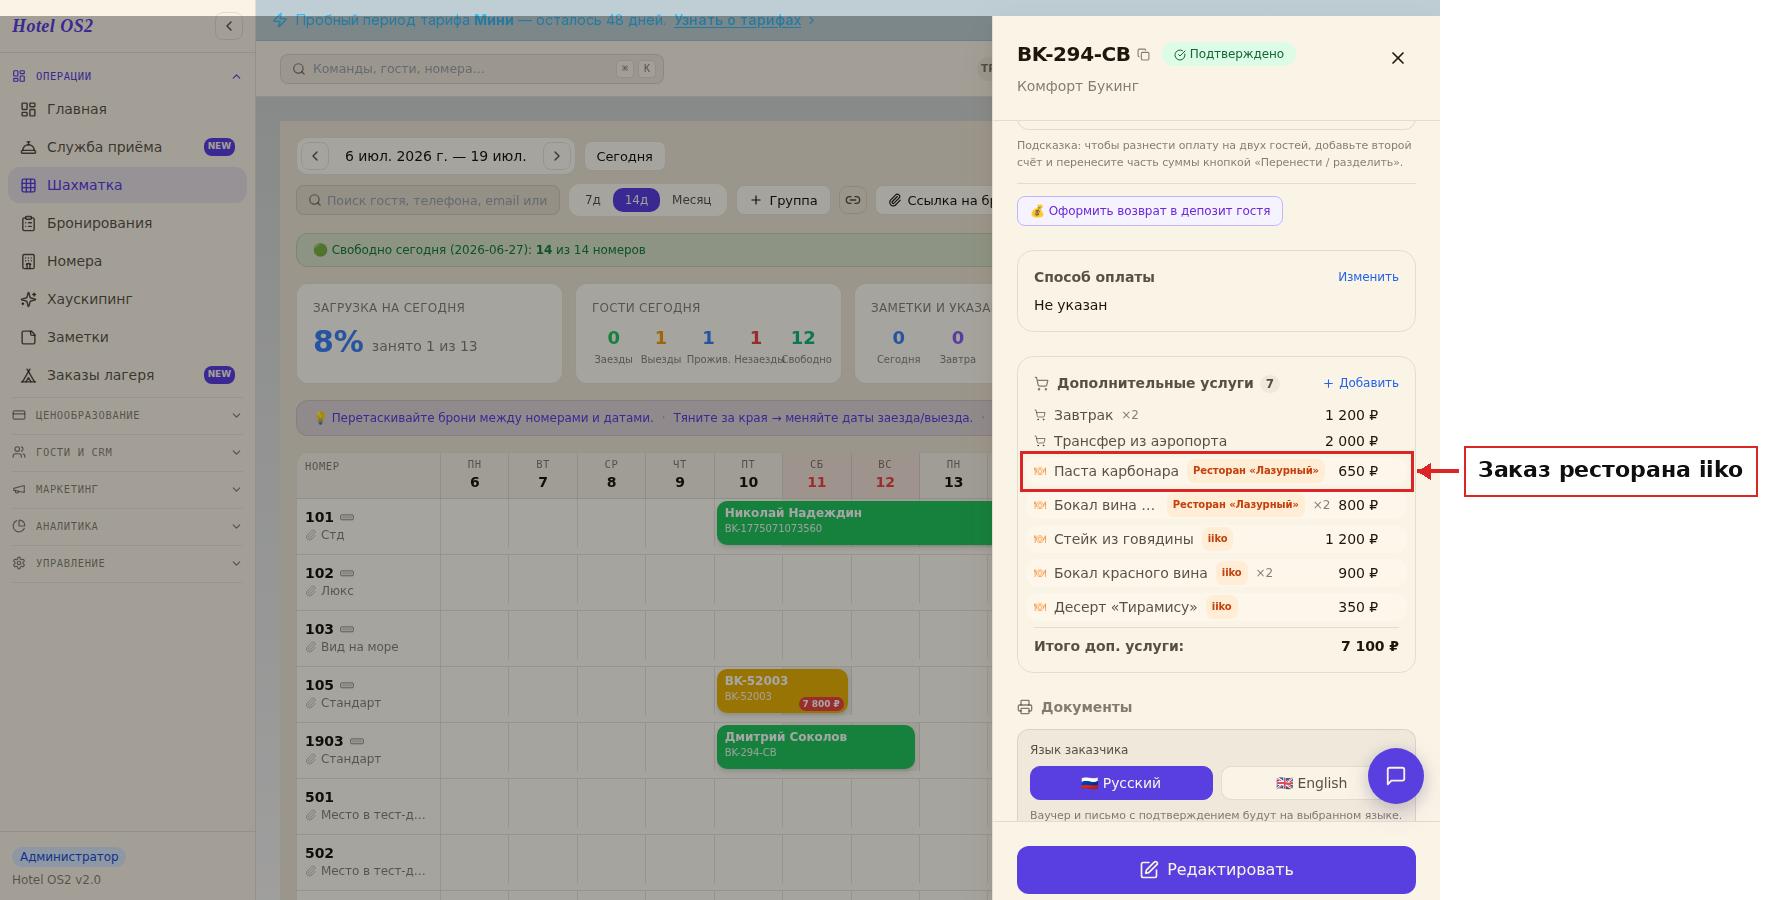Image resolution: width=1781 pixels, height=900 pixels.
Task: Click Изменить payment method link
Action: click(x=1368, y=277)
